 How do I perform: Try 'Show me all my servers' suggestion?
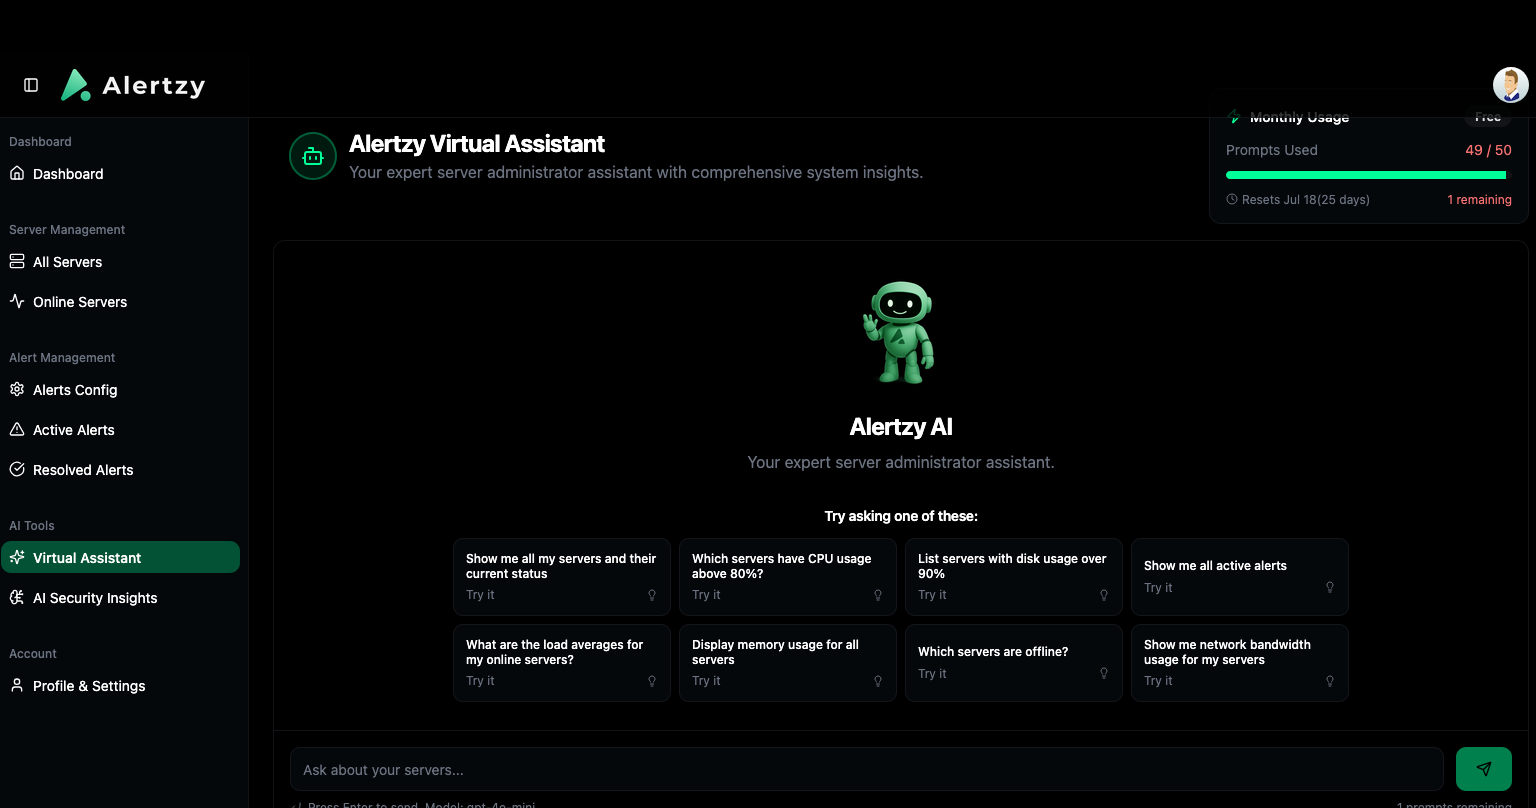pyautogui.click(x=562, y=577)
